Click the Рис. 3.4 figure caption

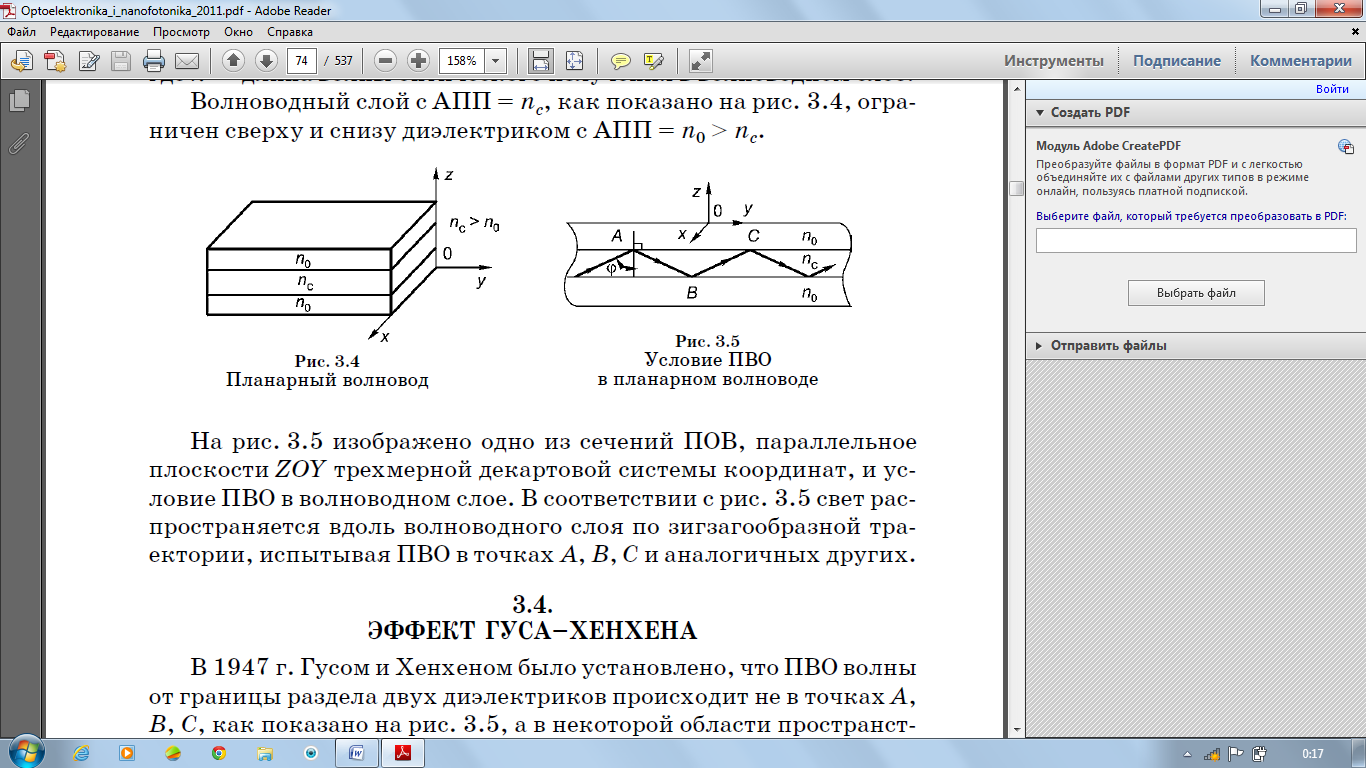(327, 362)
